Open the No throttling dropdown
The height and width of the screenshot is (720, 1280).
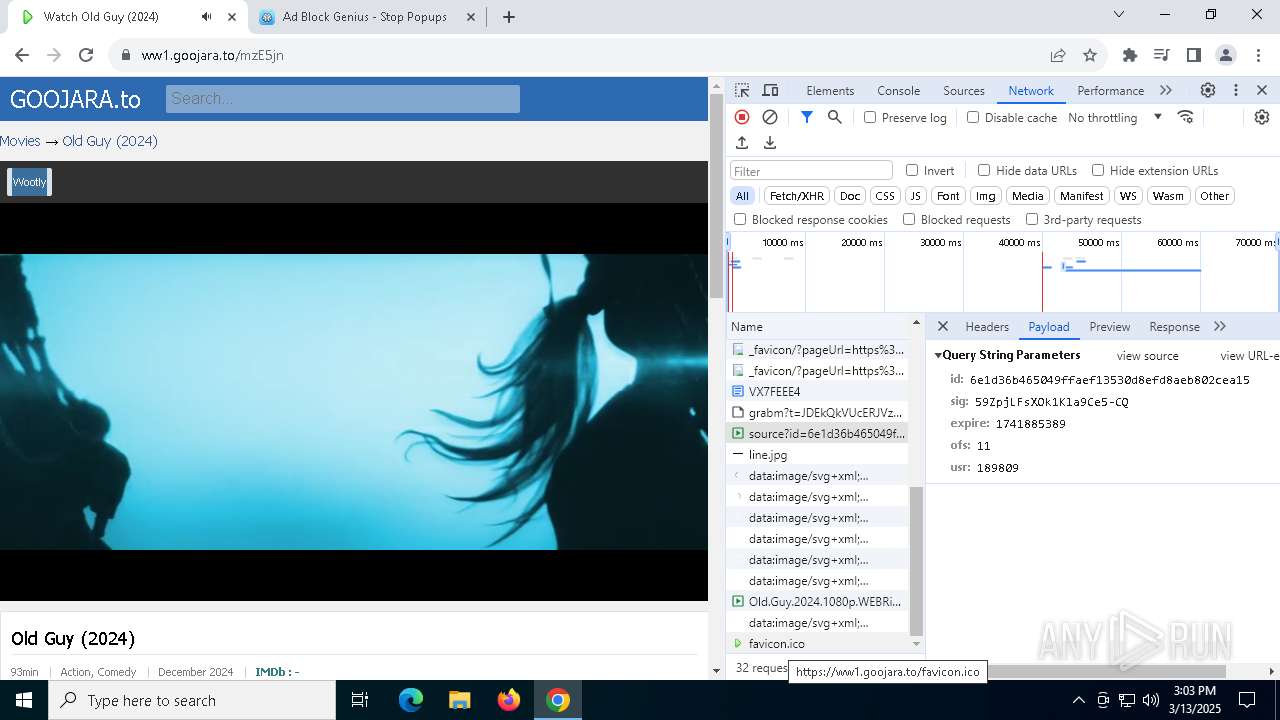pos(1115,117)
